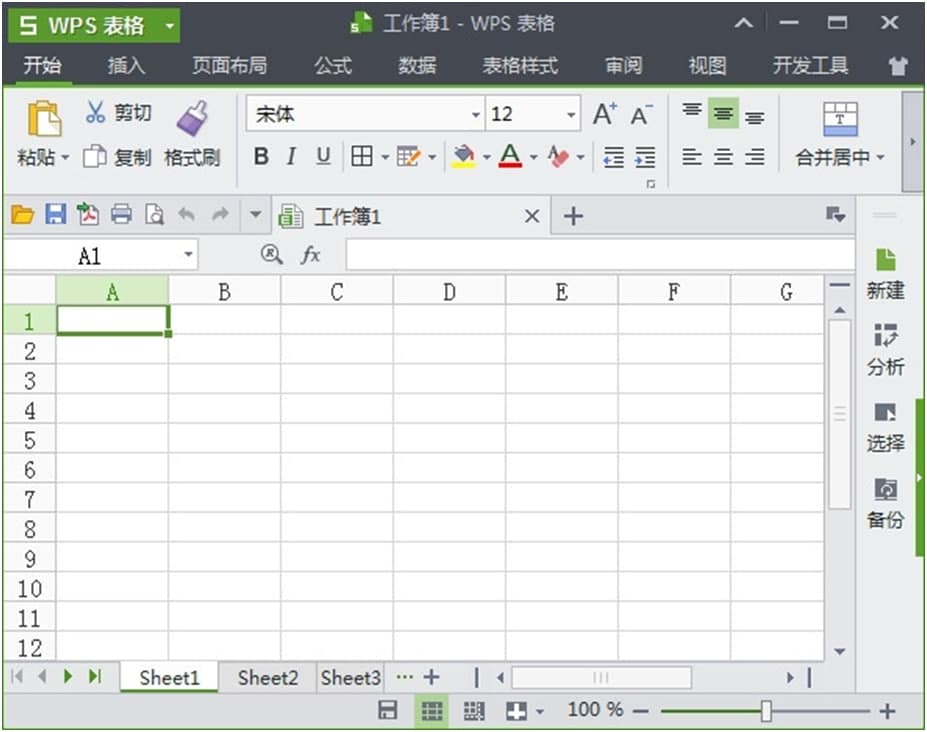Save the workbook via the disk icon
The image size is (927, 732).
click(x=54, y=214)
